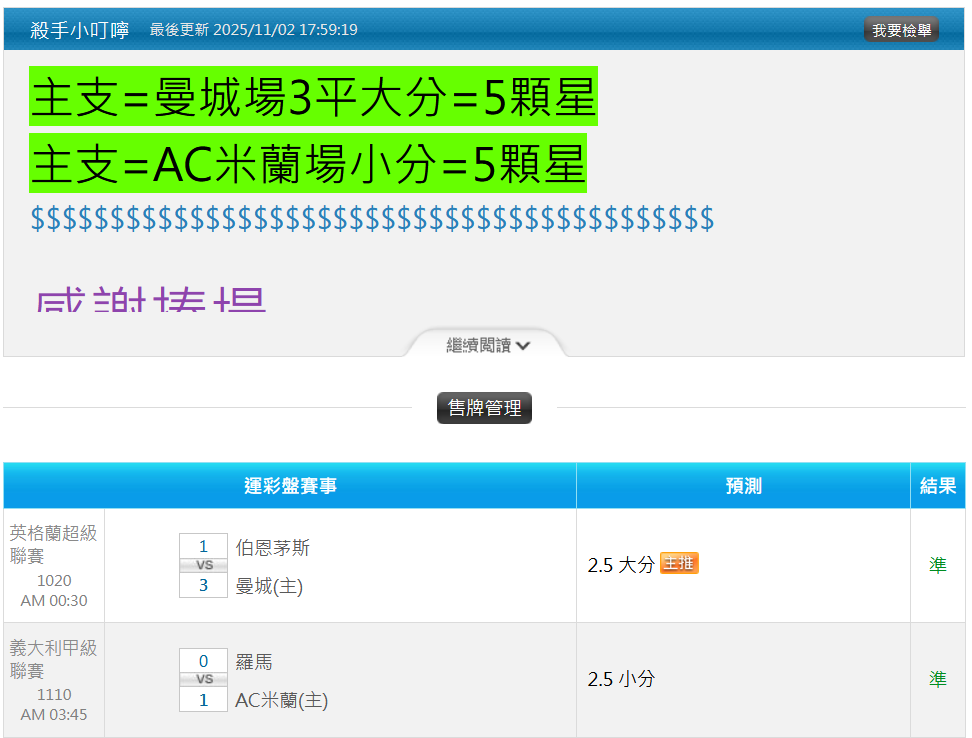Click the author name 殺手小叮噹
Viewport: 972px width, 738px height.
[x=79, y=30]
